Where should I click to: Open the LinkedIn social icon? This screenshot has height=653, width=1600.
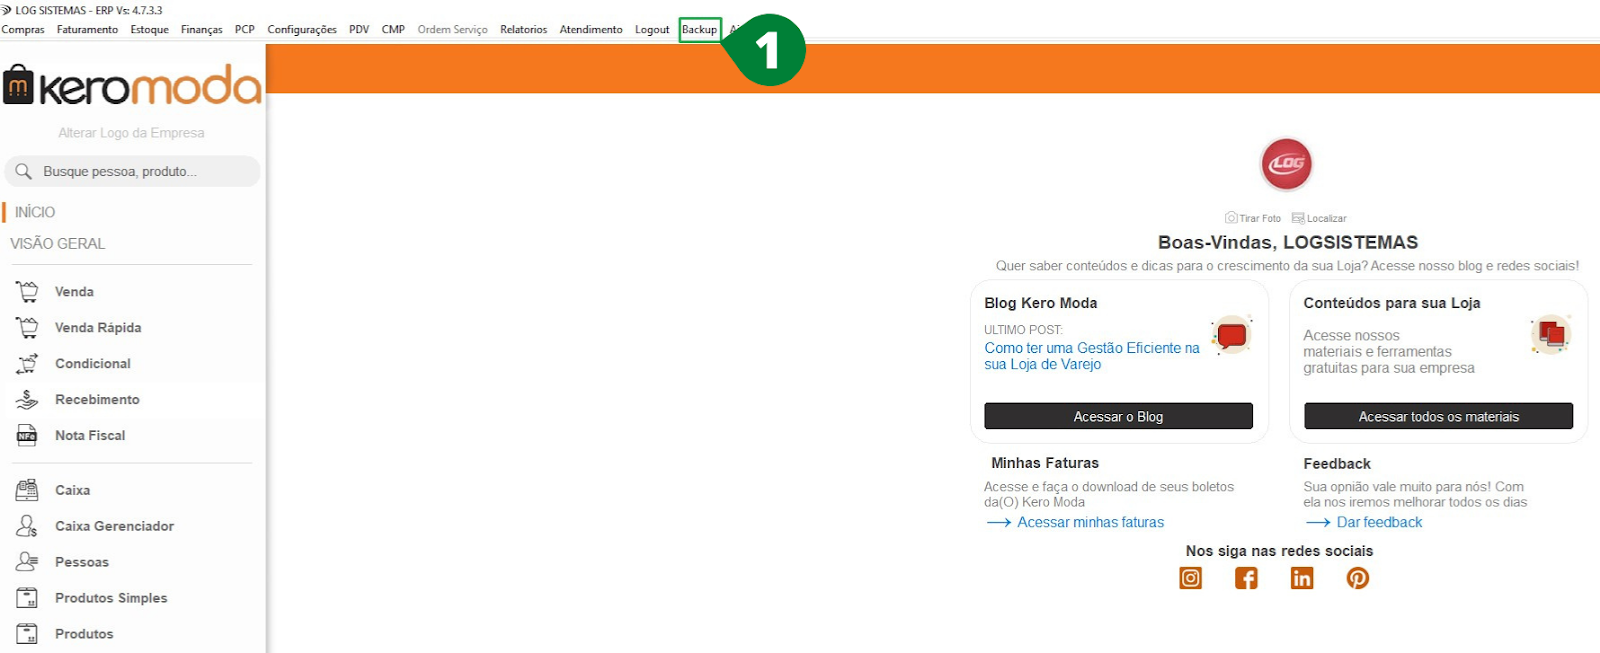[1302, 578]
